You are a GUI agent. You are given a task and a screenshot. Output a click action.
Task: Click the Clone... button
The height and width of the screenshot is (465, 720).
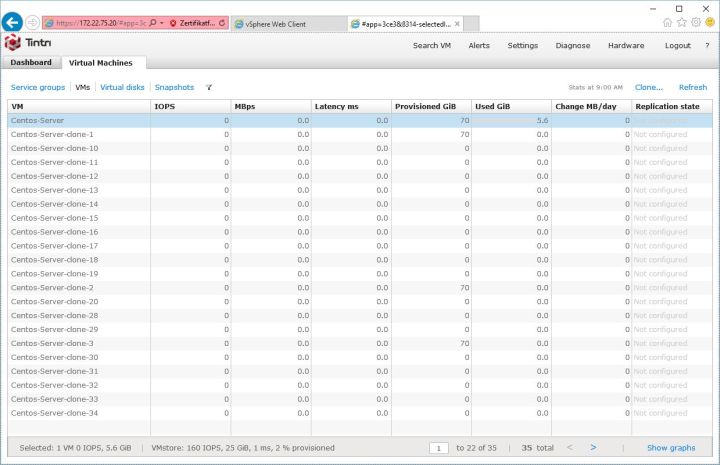click(648, 88)
